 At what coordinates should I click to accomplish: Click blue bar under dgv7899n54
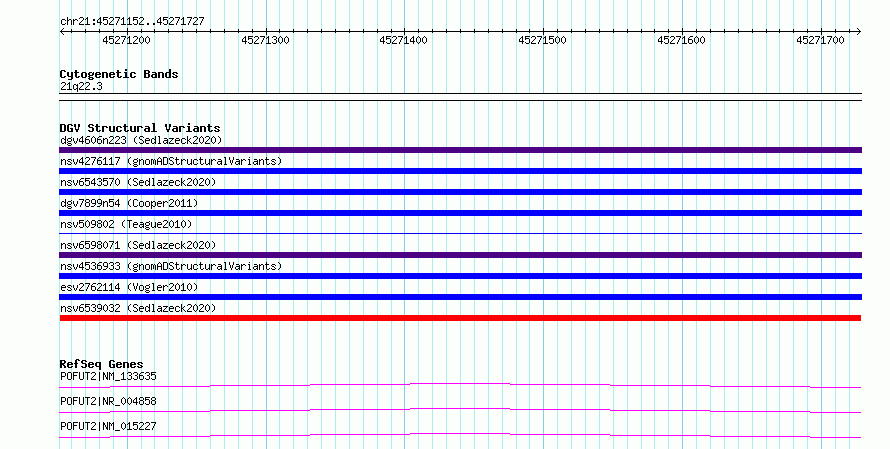pyautogui.click(x=460, y=213)
